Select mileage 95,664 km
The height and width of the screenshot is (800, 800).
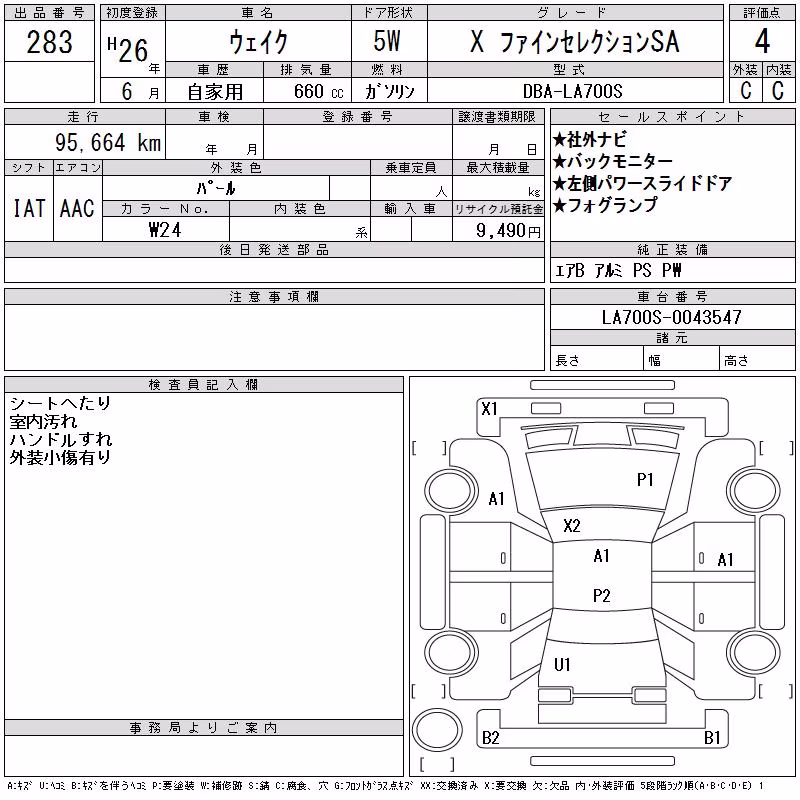coord(108,142)
